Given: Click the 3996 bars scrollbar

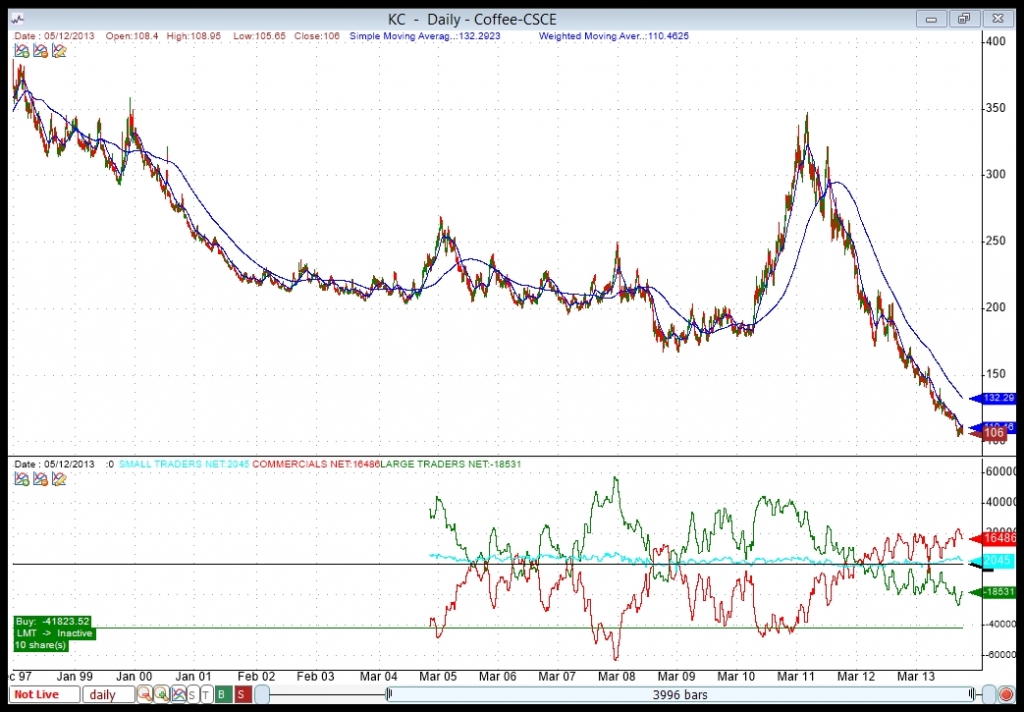Looking at the screenshot, I should tap(680, 694).
